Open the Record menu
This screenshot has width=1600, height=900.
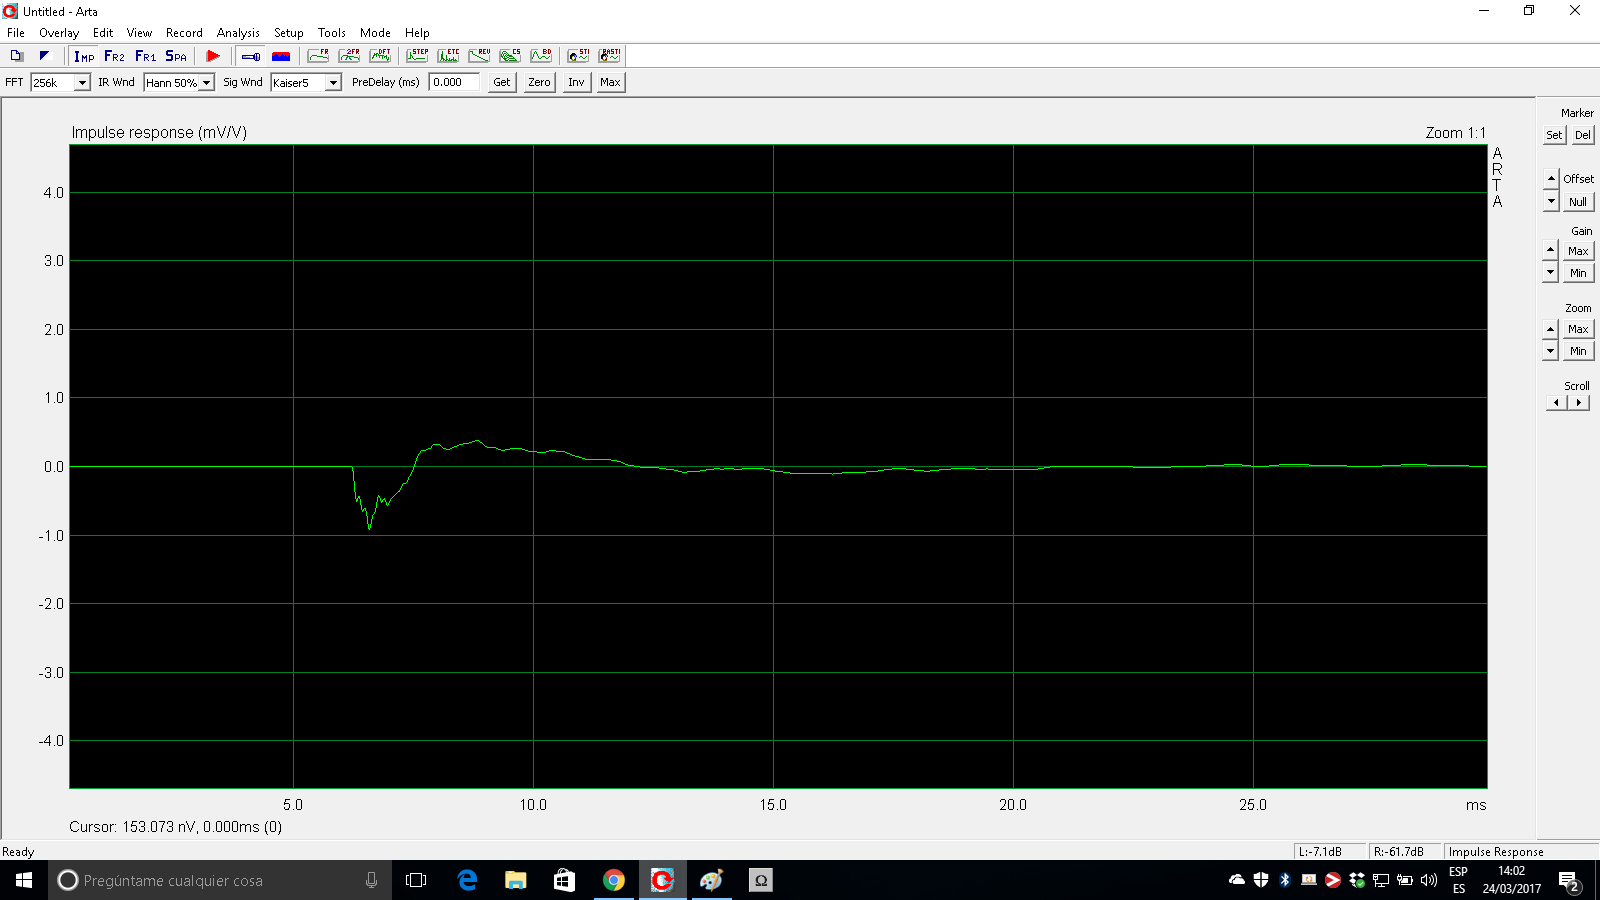[184, 33]
